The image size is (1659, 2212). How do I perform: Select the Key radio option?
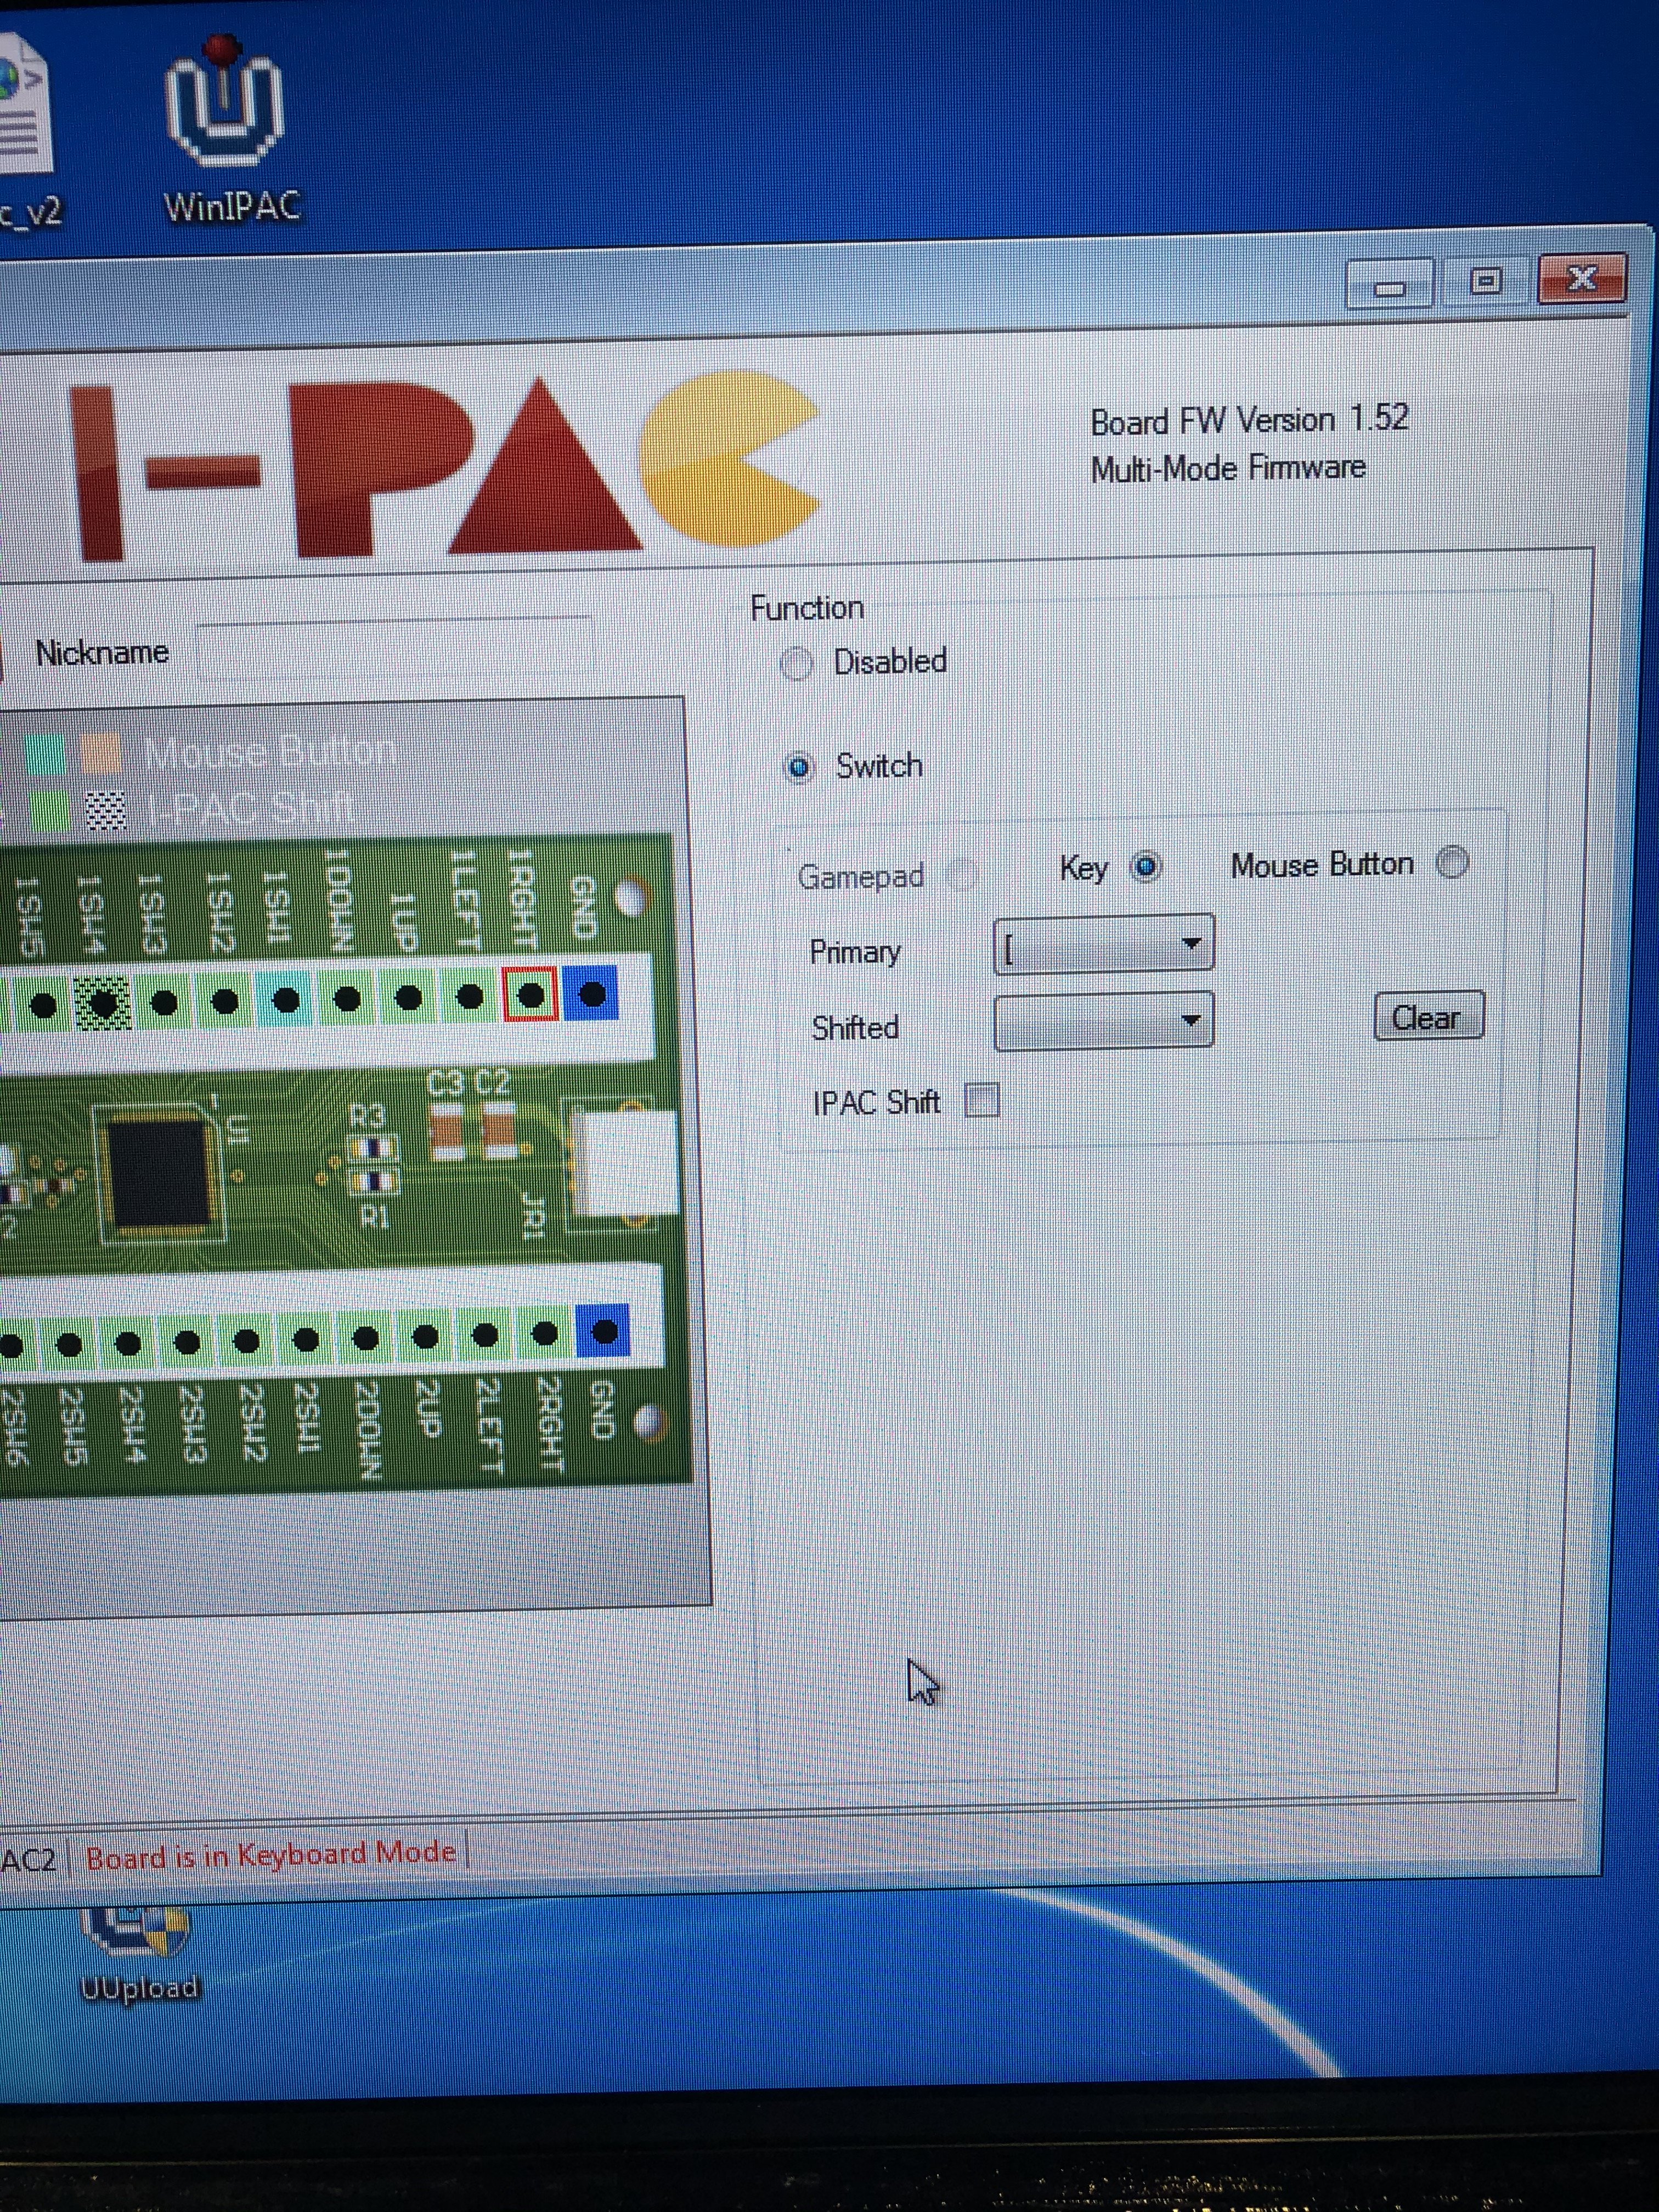(1146, 866)
